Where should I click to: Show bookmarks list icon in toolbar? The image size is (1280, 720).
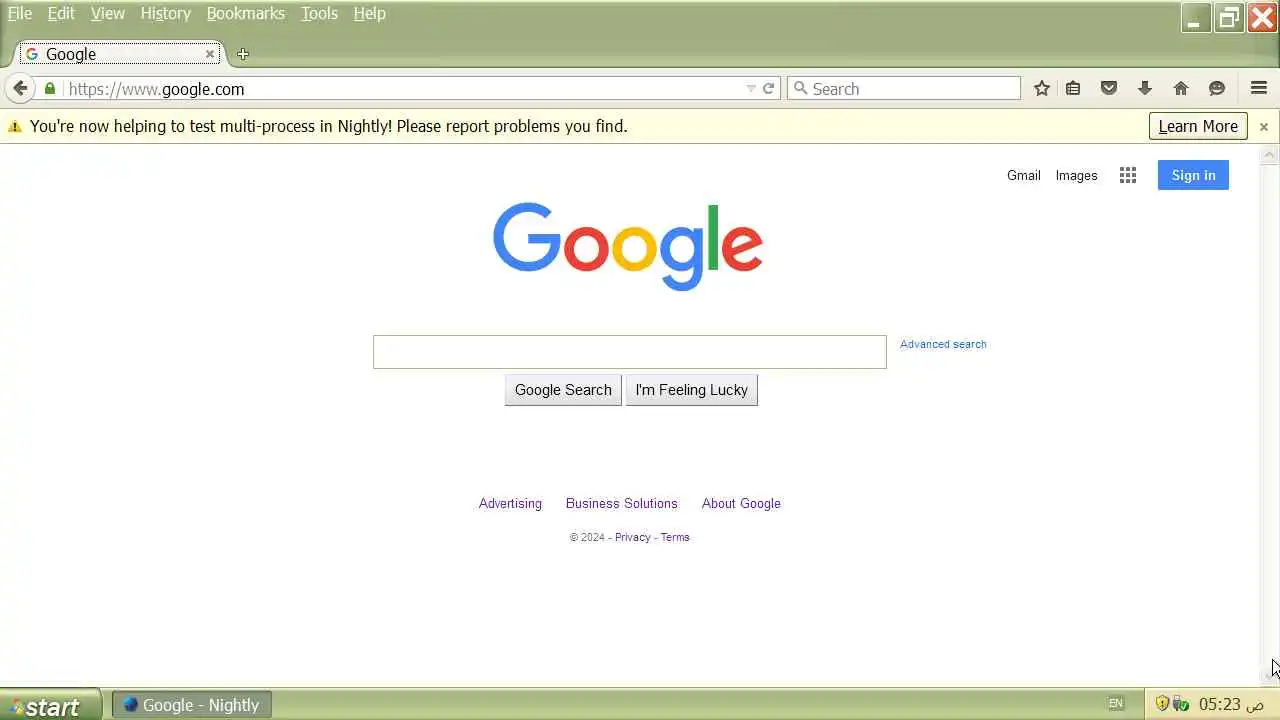[x=1073, y=89]
